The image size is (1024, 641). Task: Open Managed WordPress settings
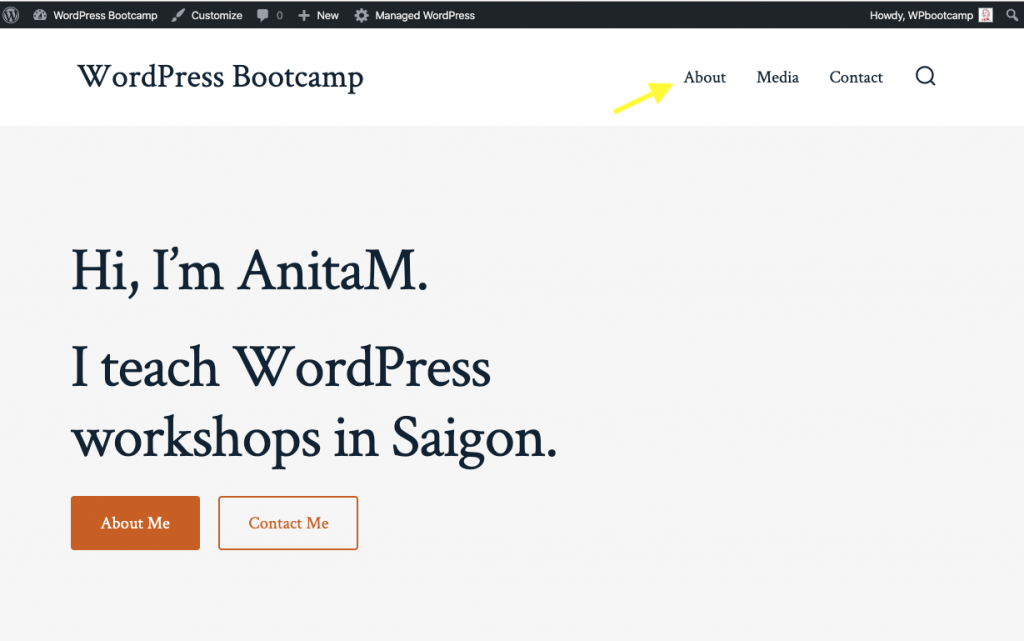click(x=415, y=15)
